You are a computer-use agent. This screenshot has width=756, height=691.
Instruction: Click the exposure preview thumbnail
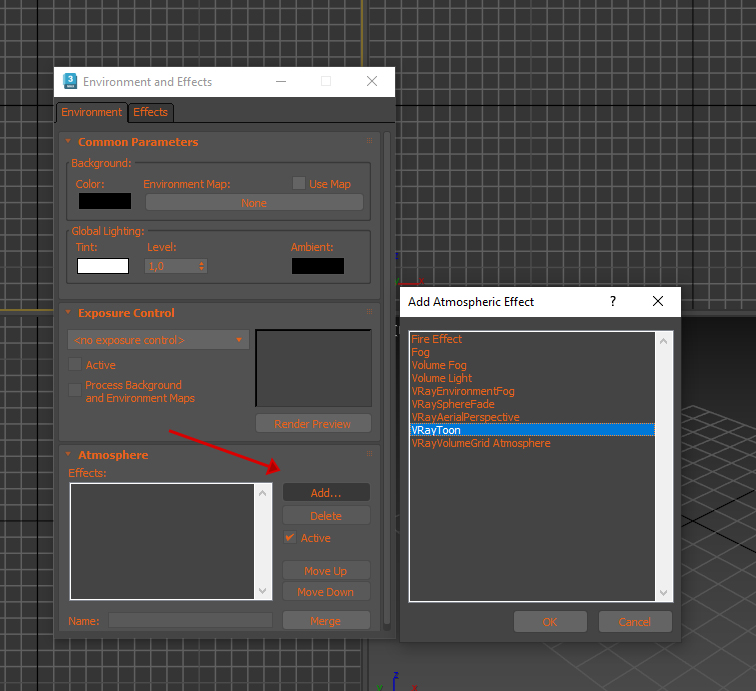tap(313, 368)
